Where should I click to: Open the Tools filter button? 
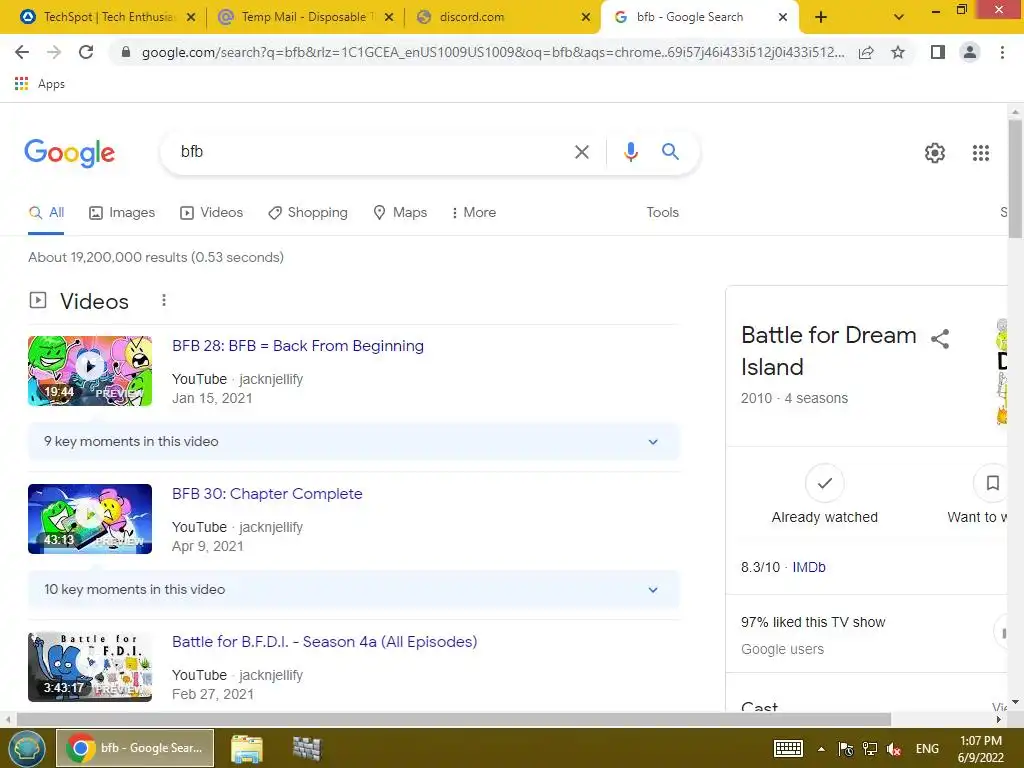point(662,212)
